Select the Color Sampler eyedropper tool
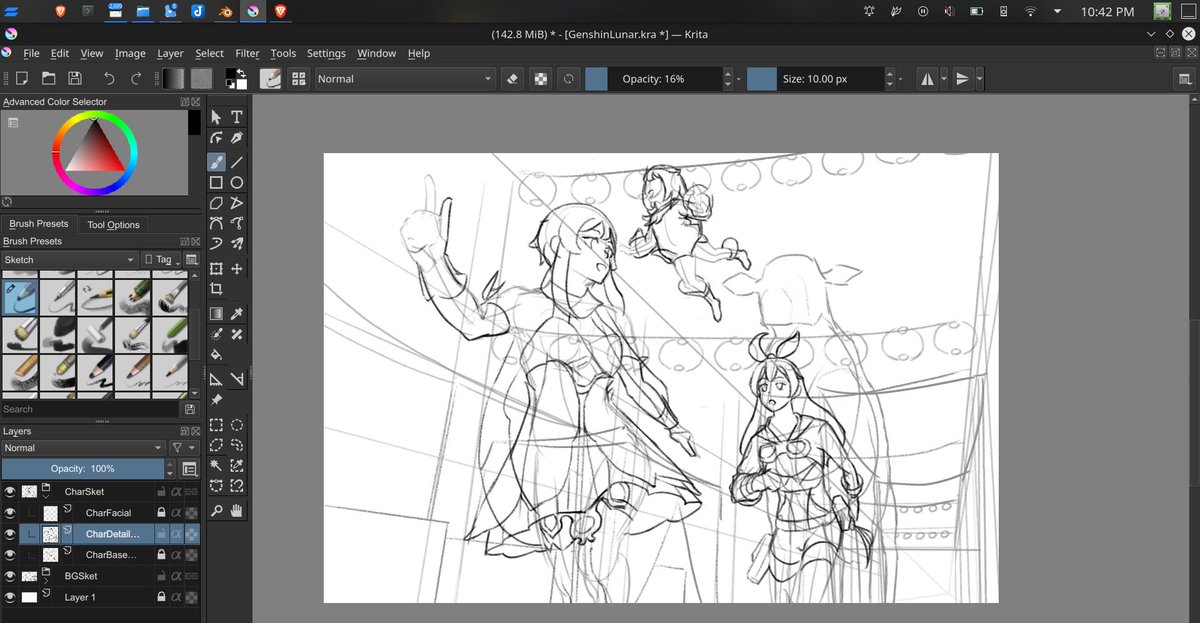Image resolution: width=1200 pixels, height=623 pixels. click(237, 313)
